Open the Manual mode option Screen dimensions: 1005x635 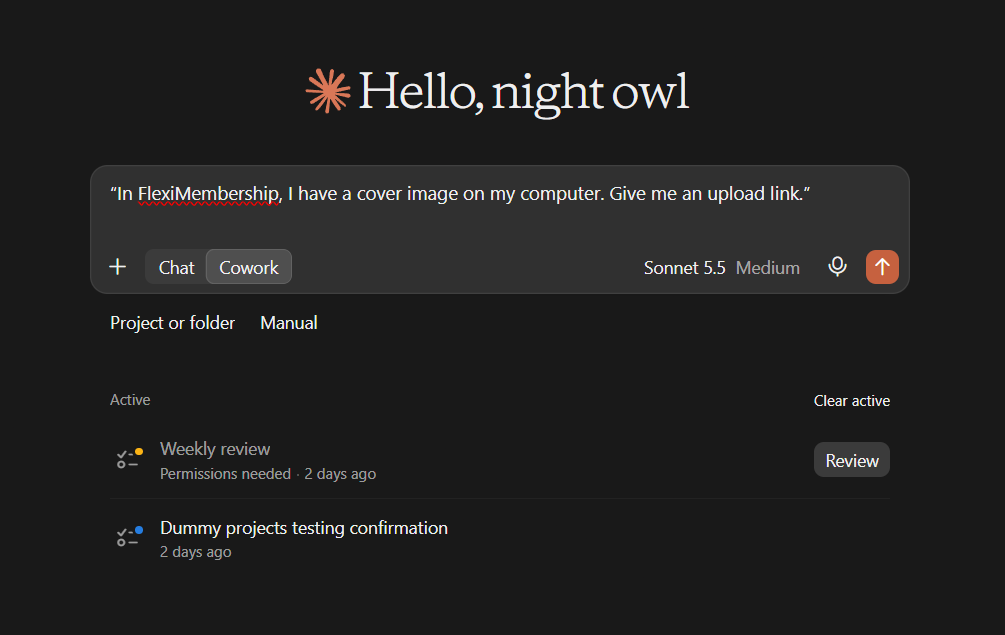pos(288,323)
